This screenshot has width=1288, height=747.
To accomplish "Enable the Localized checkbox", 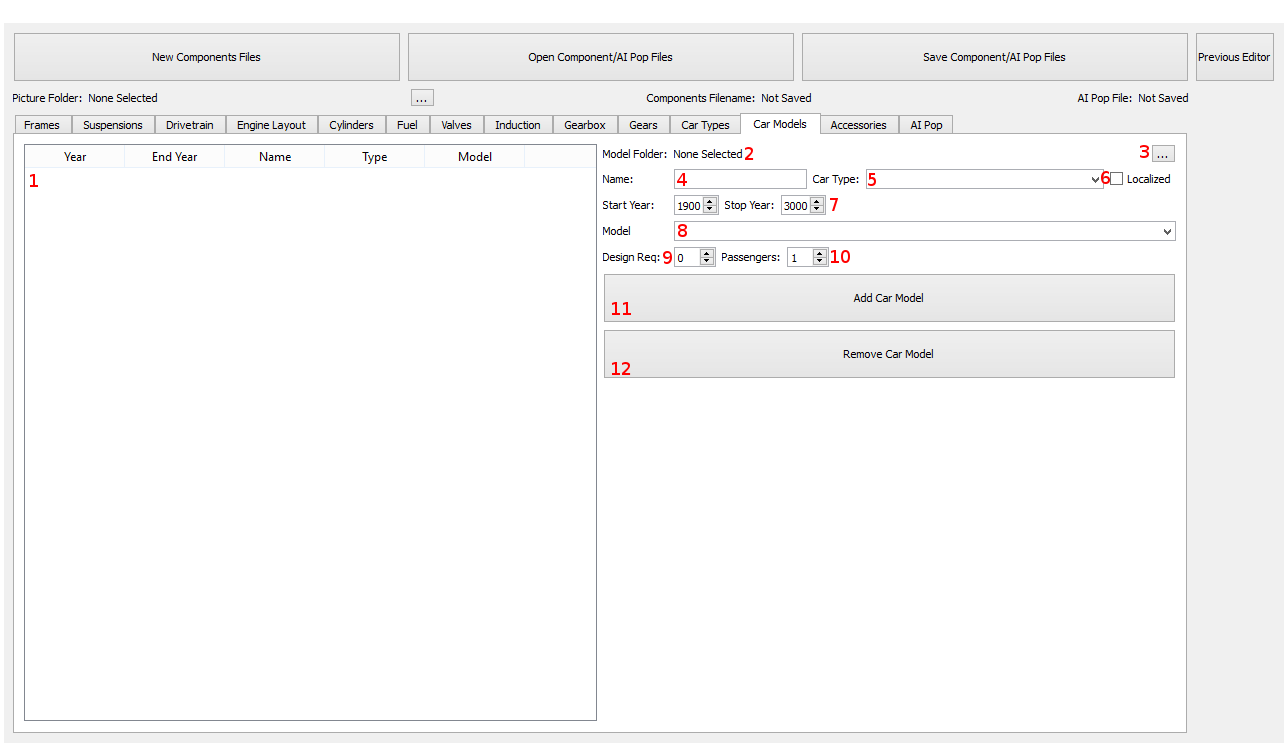I will (1117, 179).
